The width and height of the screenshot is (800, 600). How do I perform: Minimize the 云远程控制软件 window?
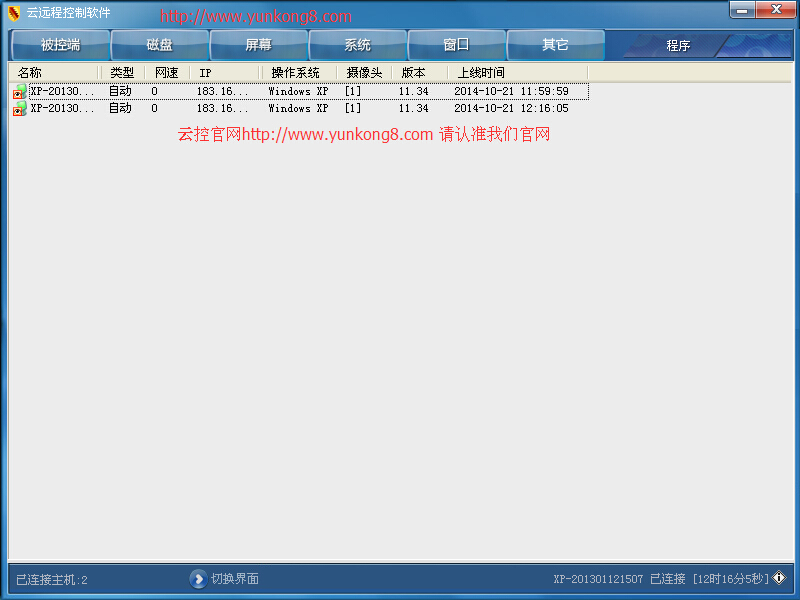click(743, 10)
